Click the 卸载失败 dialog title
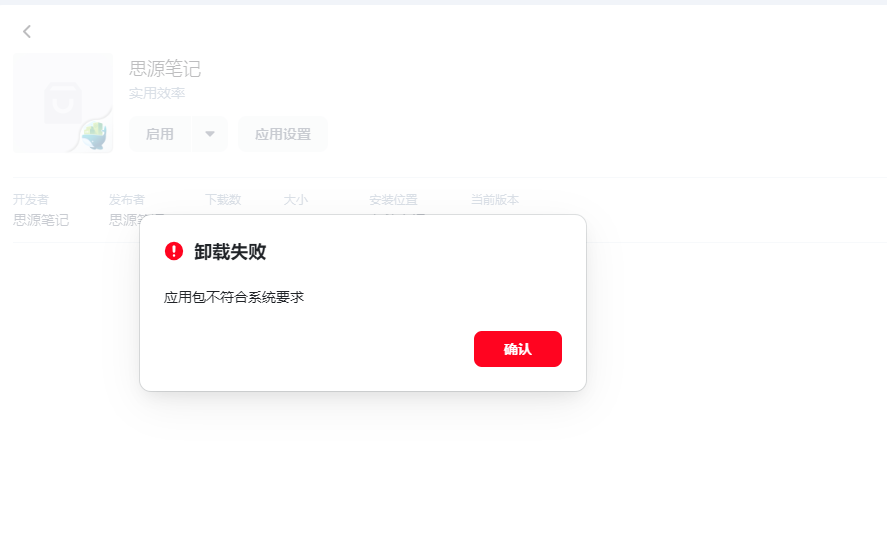This screenshot has width=887, height=540. click(230, 252)
